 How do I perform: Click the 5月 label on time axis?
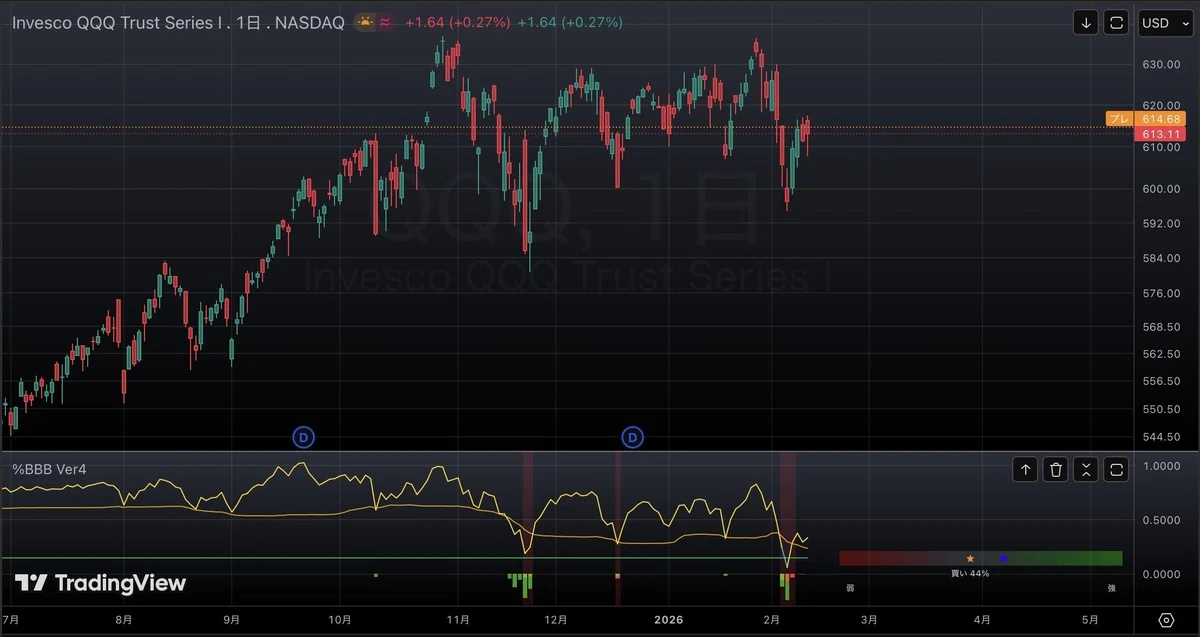[1092, 620]
